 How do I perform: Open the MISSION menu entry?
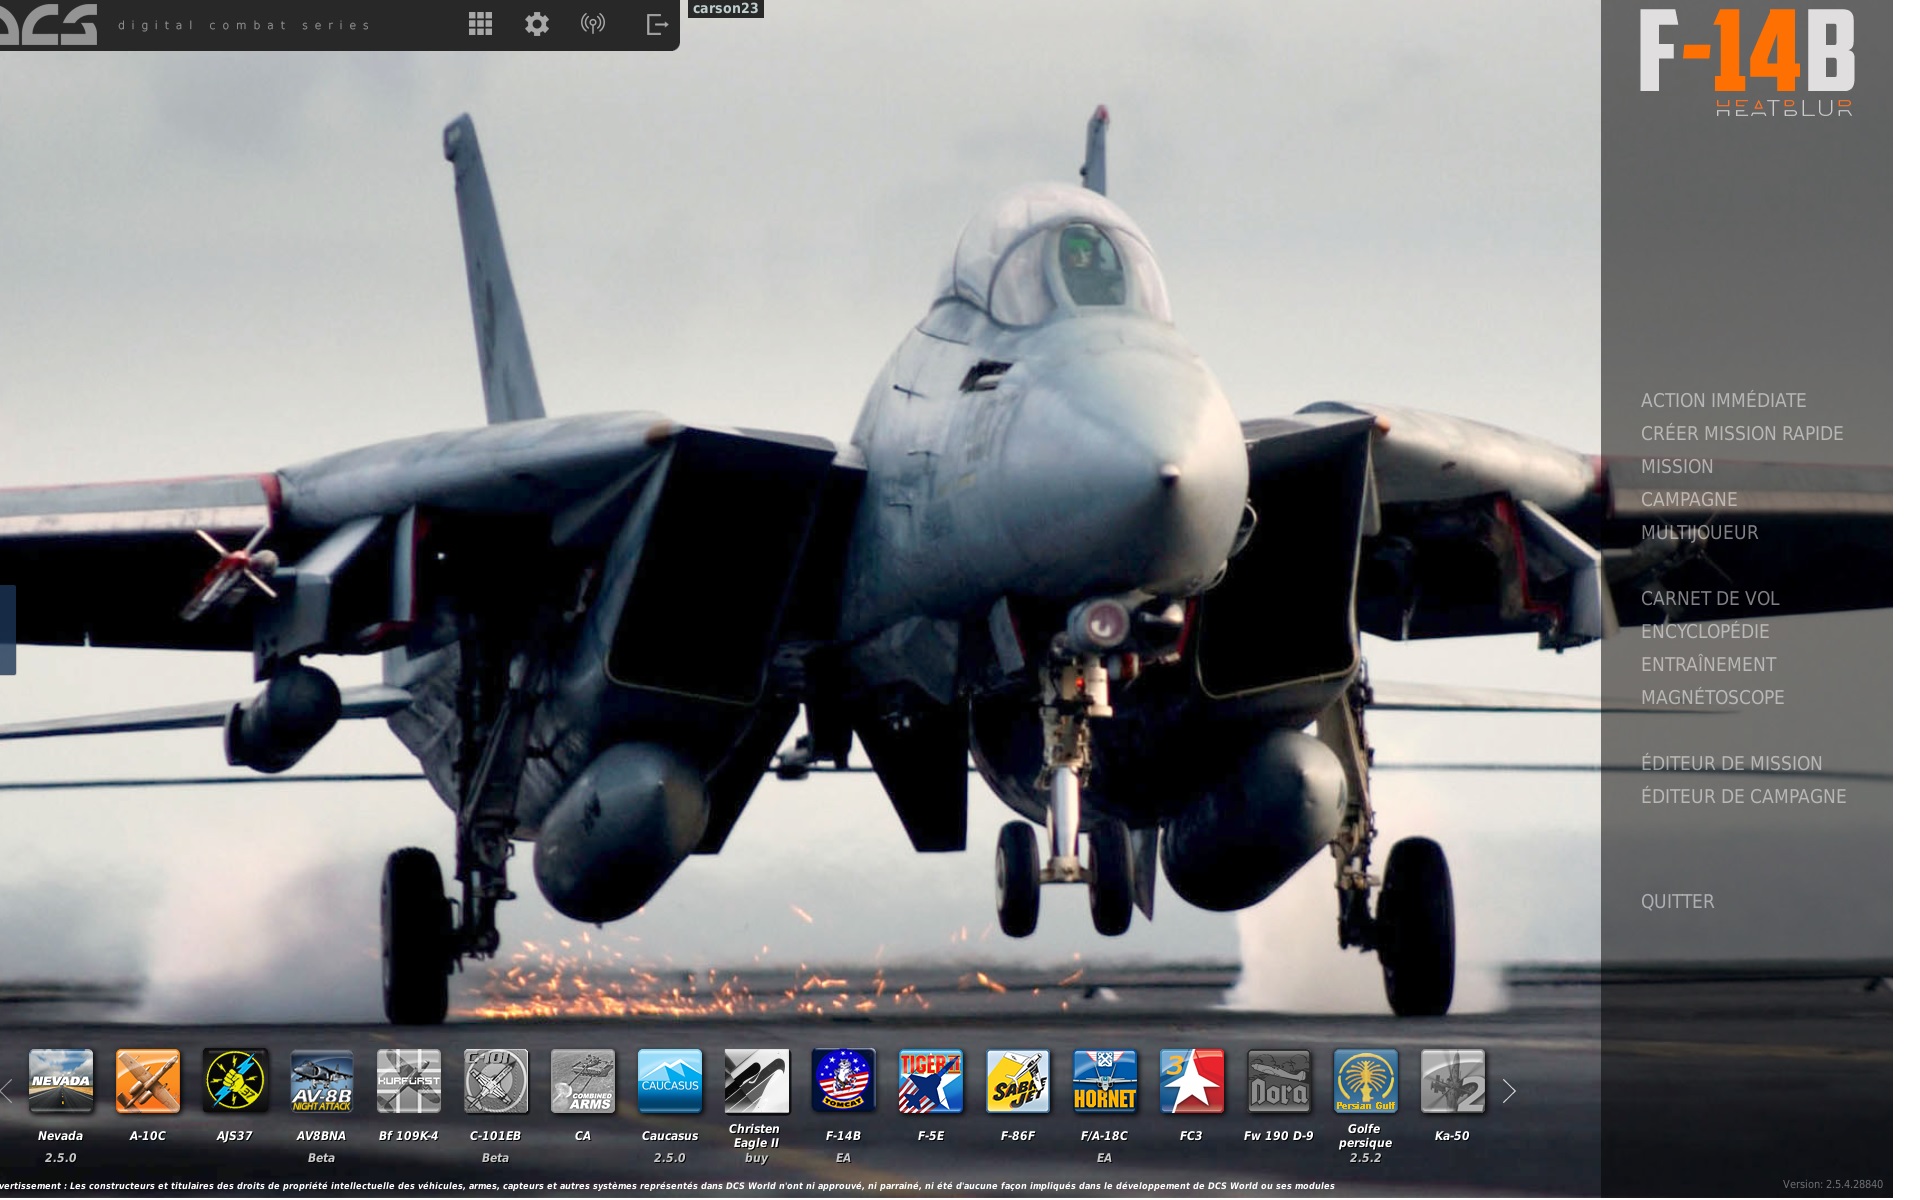pos(1677,466)
